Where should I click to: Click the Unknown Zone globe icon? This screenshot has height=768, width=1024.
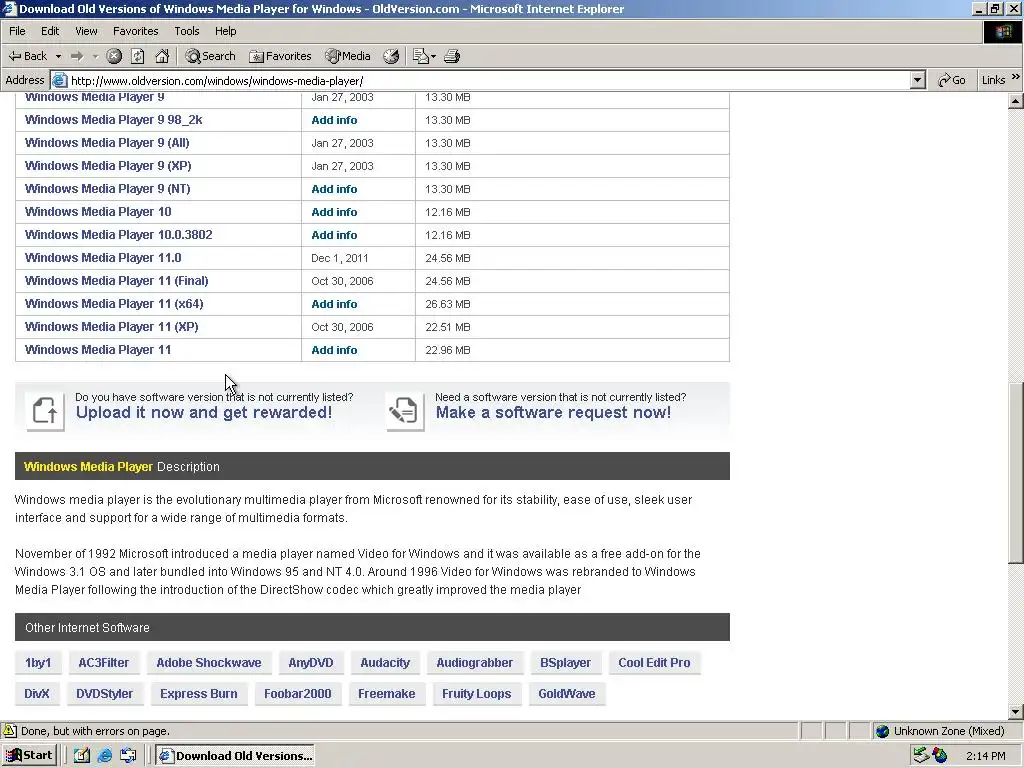pos(883,731)
